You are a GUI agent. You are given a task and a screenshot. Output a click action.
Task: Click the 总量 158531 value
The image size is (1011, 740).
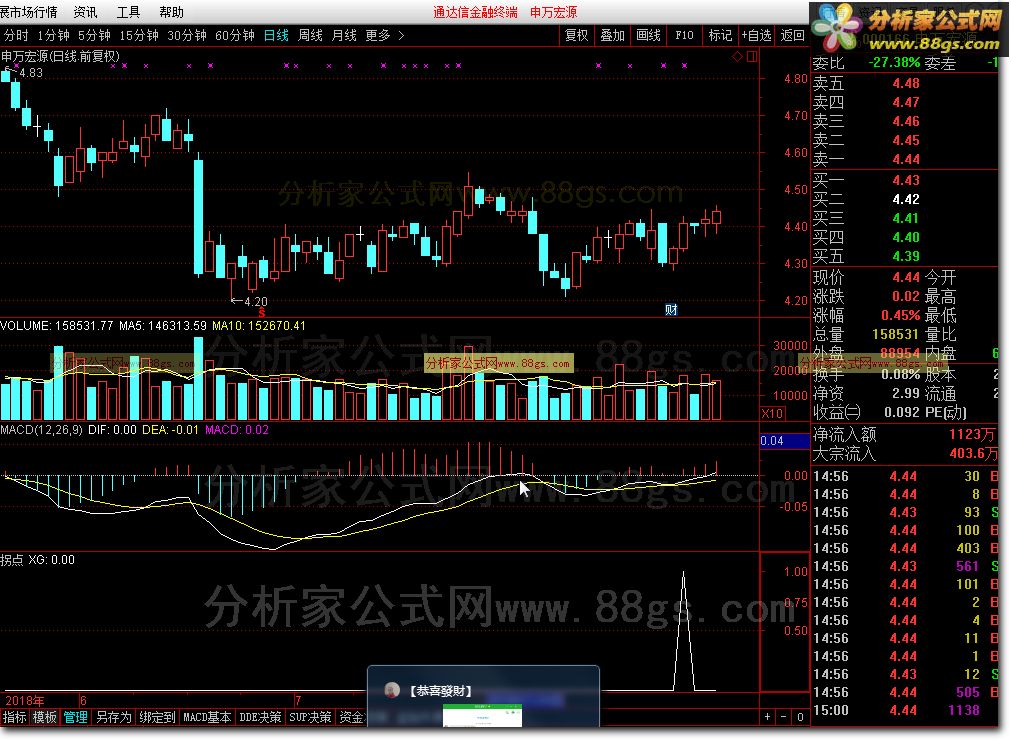896,334
